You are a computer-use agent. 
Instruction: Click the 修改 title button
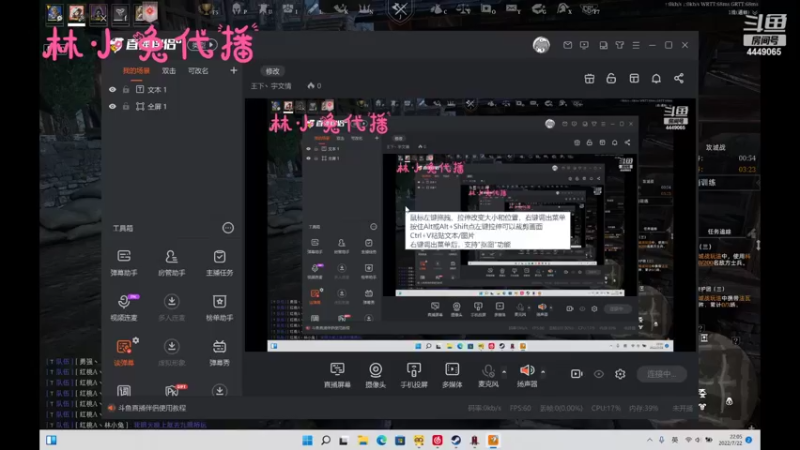click(272, 71)
